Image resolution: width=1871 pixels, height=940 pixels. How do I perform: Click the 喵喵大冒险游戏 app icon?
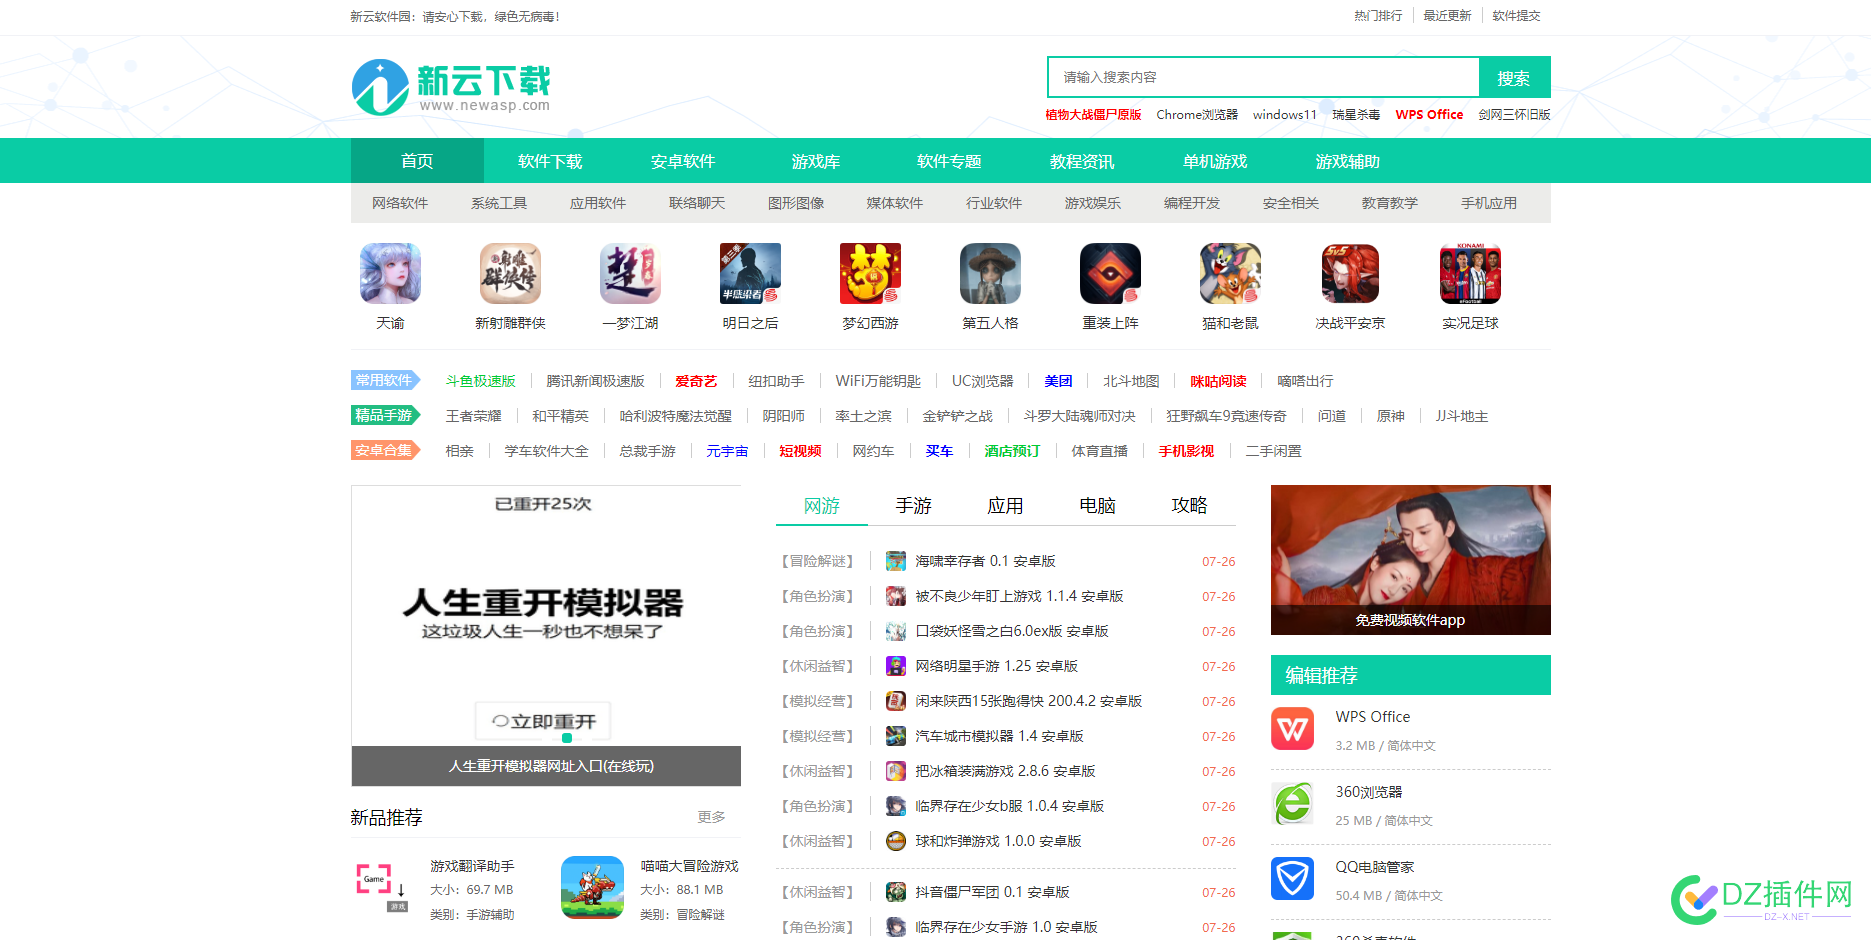coord(592,887)
